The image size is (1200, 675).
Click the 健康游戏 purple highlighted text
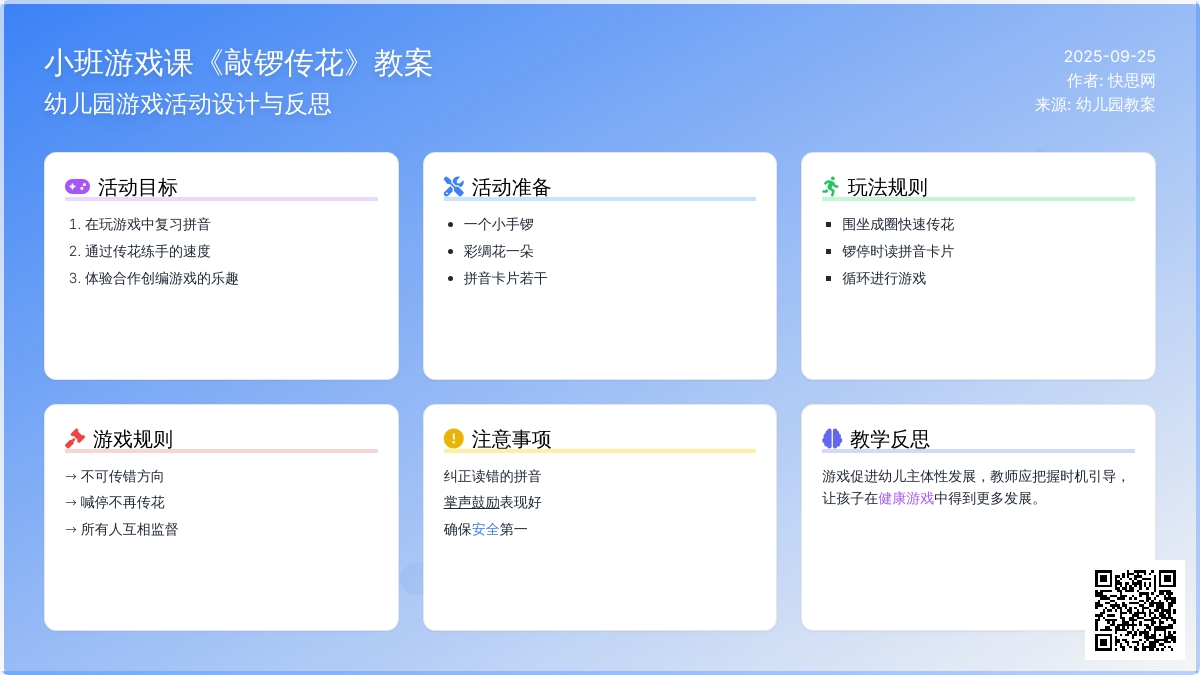906,498
